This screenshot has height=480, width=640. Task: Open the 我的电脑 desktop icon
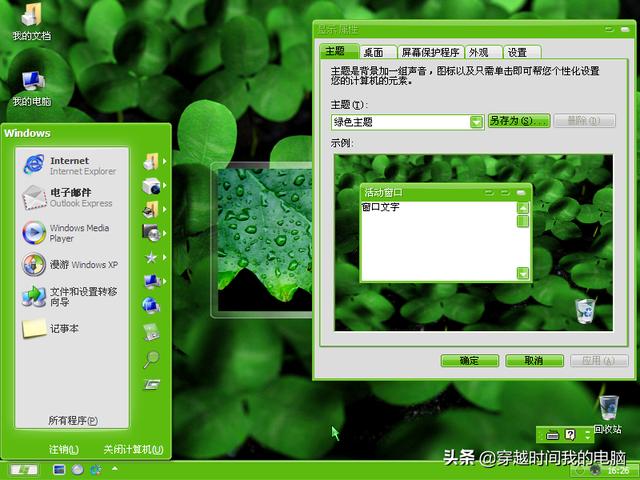pos(32,88)
